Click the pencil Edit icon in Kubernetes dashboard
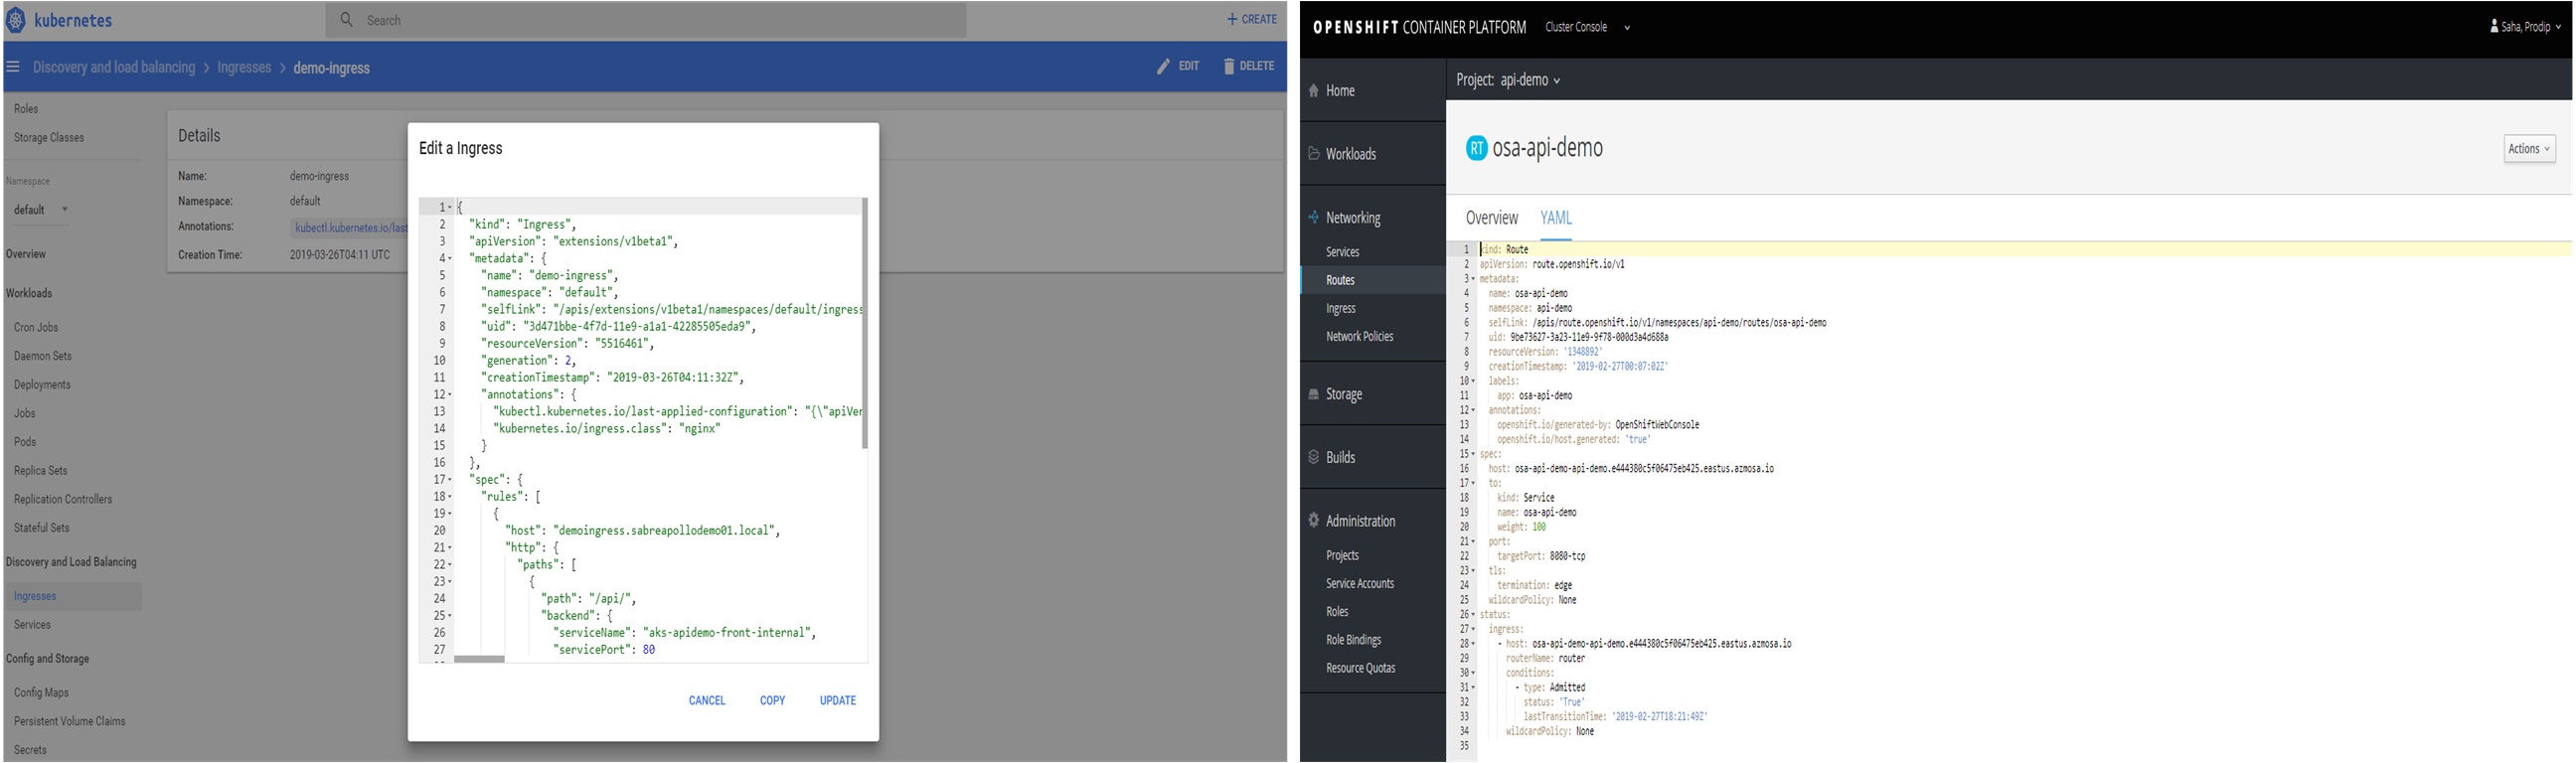The width and height of the screenshot is (2576, 763). click(1162, 66)
